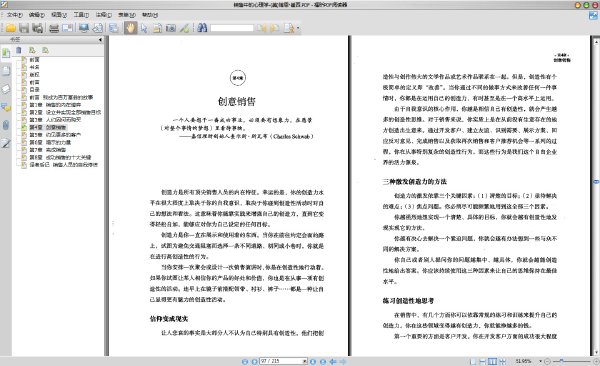The image size is (600, 366).
Task: Select the 第5章 bookmark
Action: (55, 134)
